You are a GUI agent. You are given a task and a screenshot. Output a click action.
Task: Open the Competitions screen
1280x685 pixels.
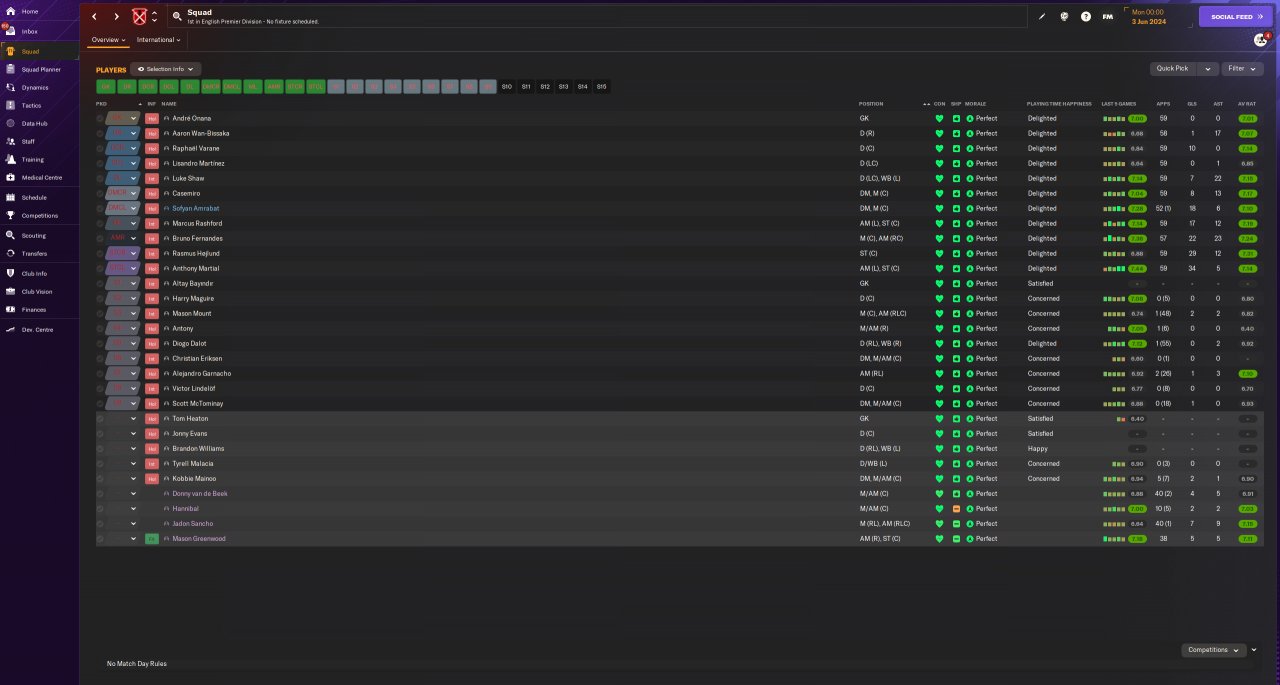pyautogui.click(x=40, y=215)
